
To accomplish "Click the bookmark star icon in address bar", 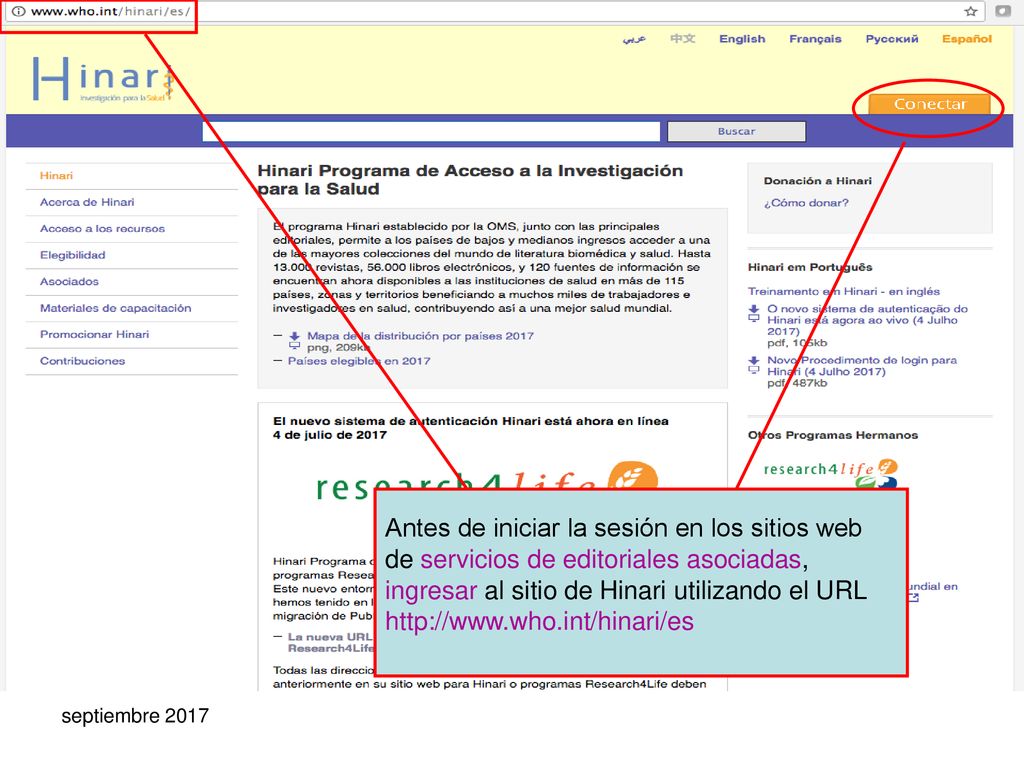I will [971, 11].
